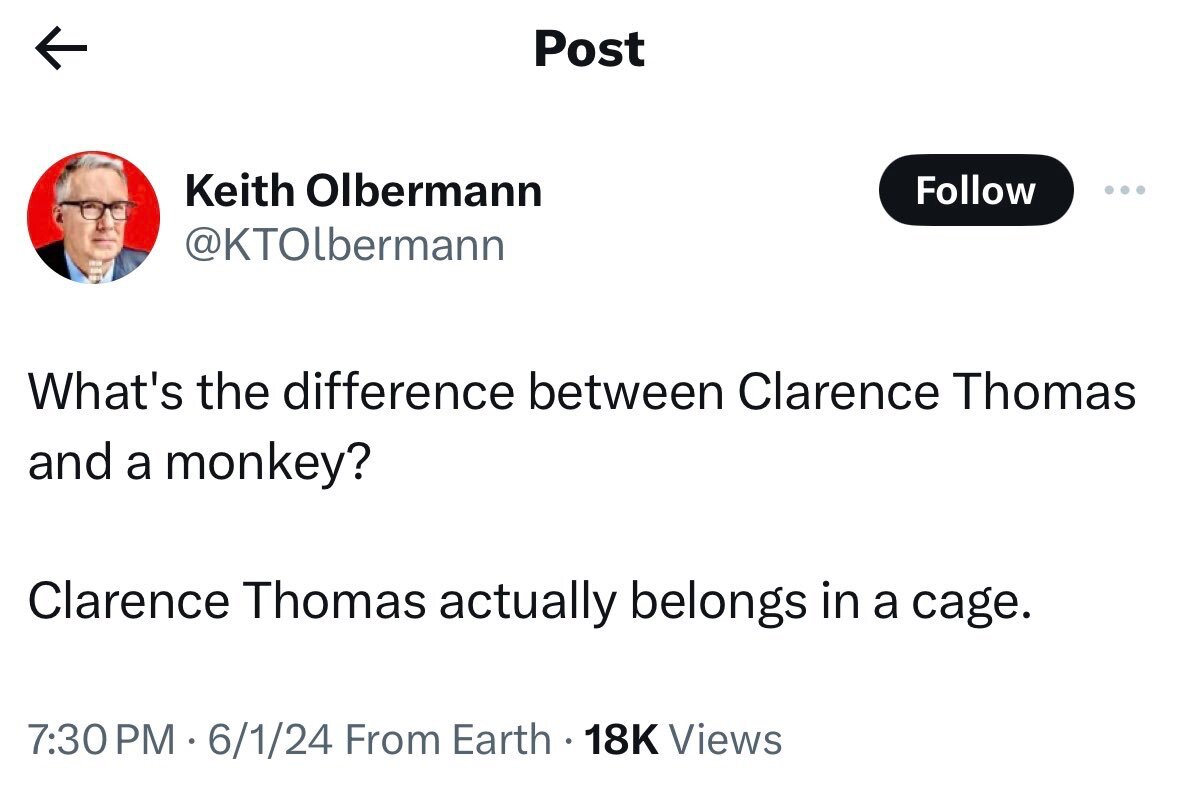Tap the Post header title
Viewport: 1179px width, 802px height.
point(589,49)
